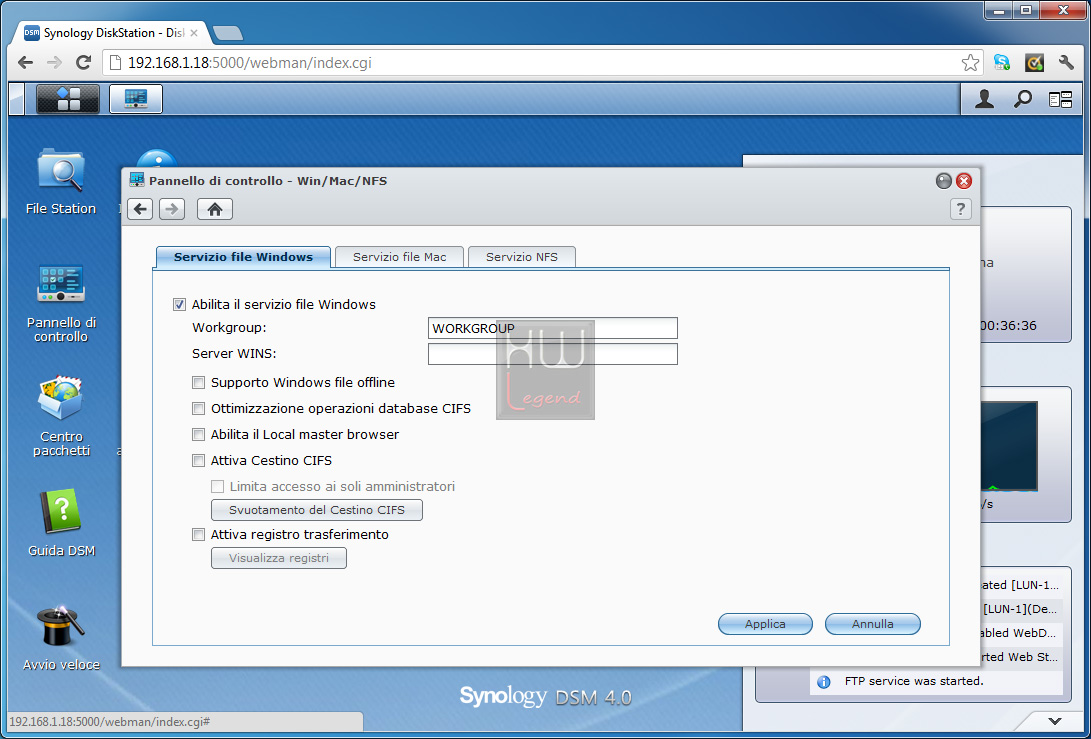Image resolution: width=1091 pixels, height=739 pixels.
Task: Check Limita accesso ai soli amministratori
Action: [x=218, y=486]
